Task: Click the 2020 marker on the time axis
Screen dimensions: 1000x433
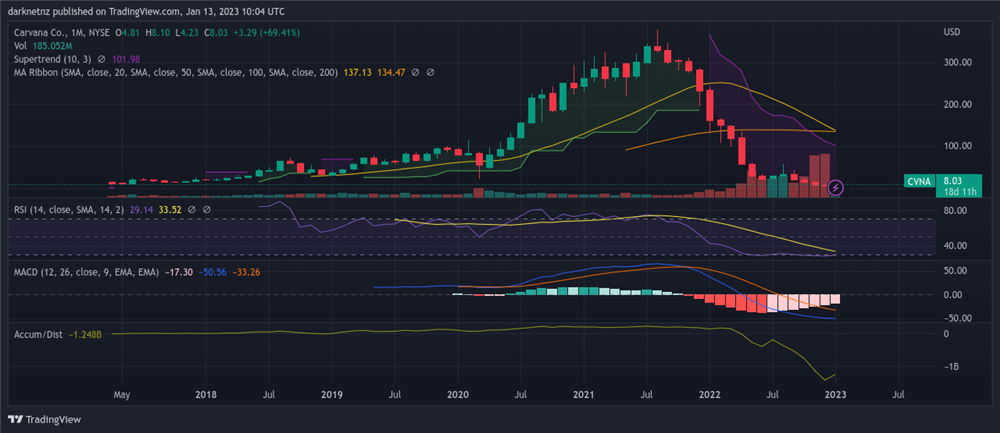Action: pyautogui.click(x=458, y=395)
